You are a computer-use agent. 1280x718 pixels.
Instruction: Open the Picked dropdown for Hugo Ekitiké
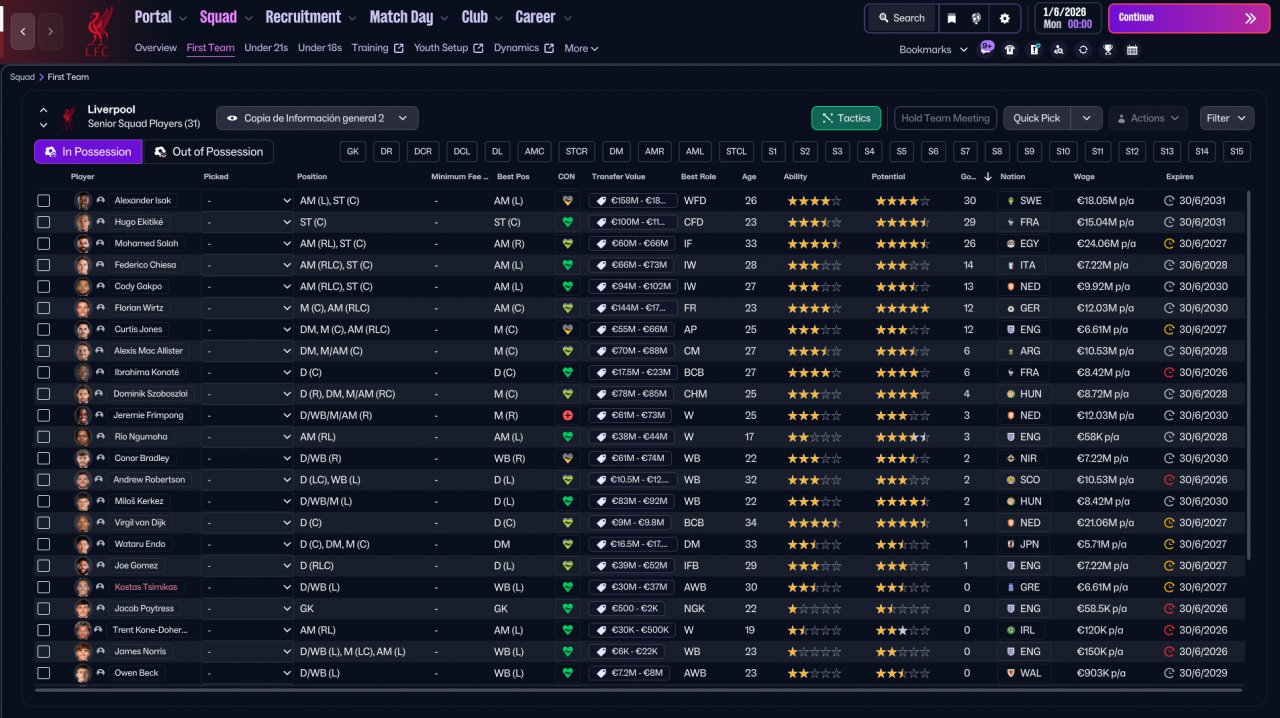(247, 222)
